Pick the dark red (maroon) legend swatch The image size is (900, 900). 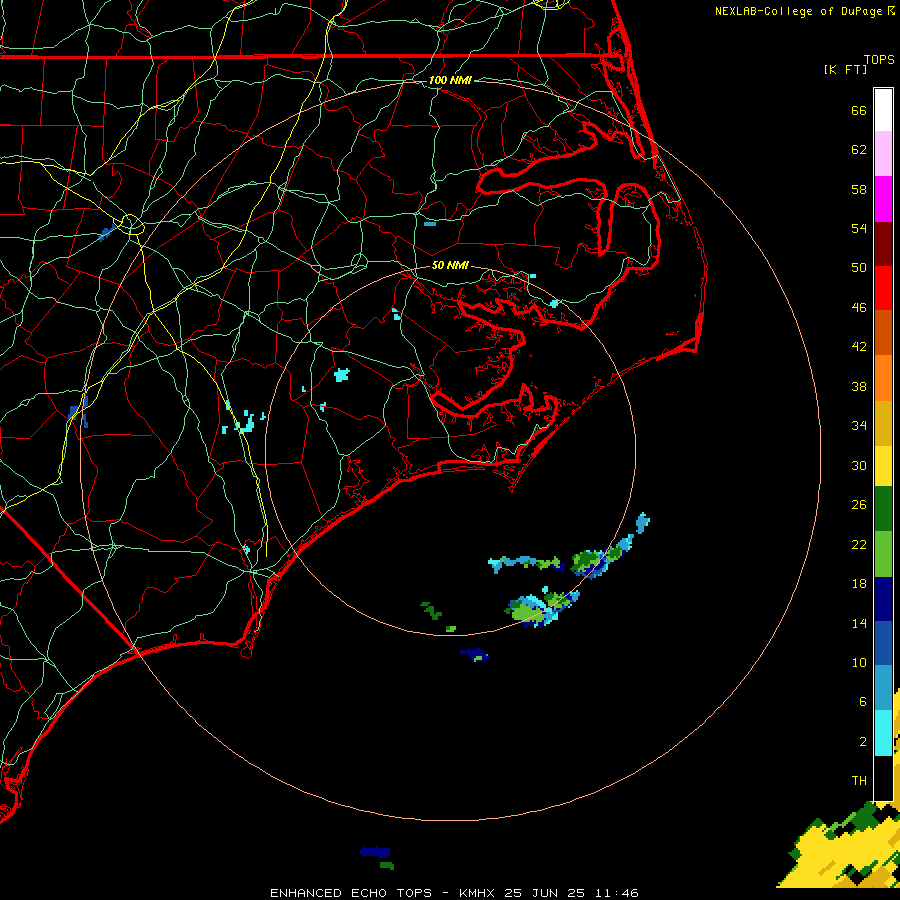[883, 244]
